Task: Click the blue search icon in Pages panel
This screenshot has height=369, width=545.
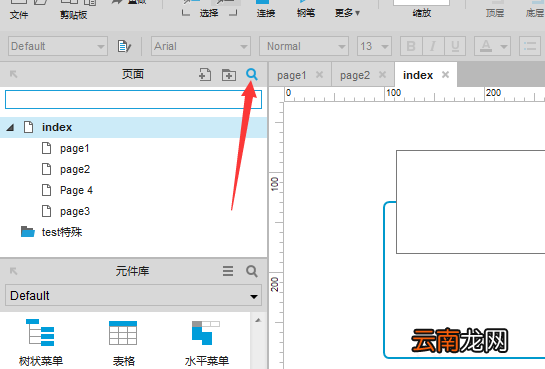Action: [x=252, y=74]
